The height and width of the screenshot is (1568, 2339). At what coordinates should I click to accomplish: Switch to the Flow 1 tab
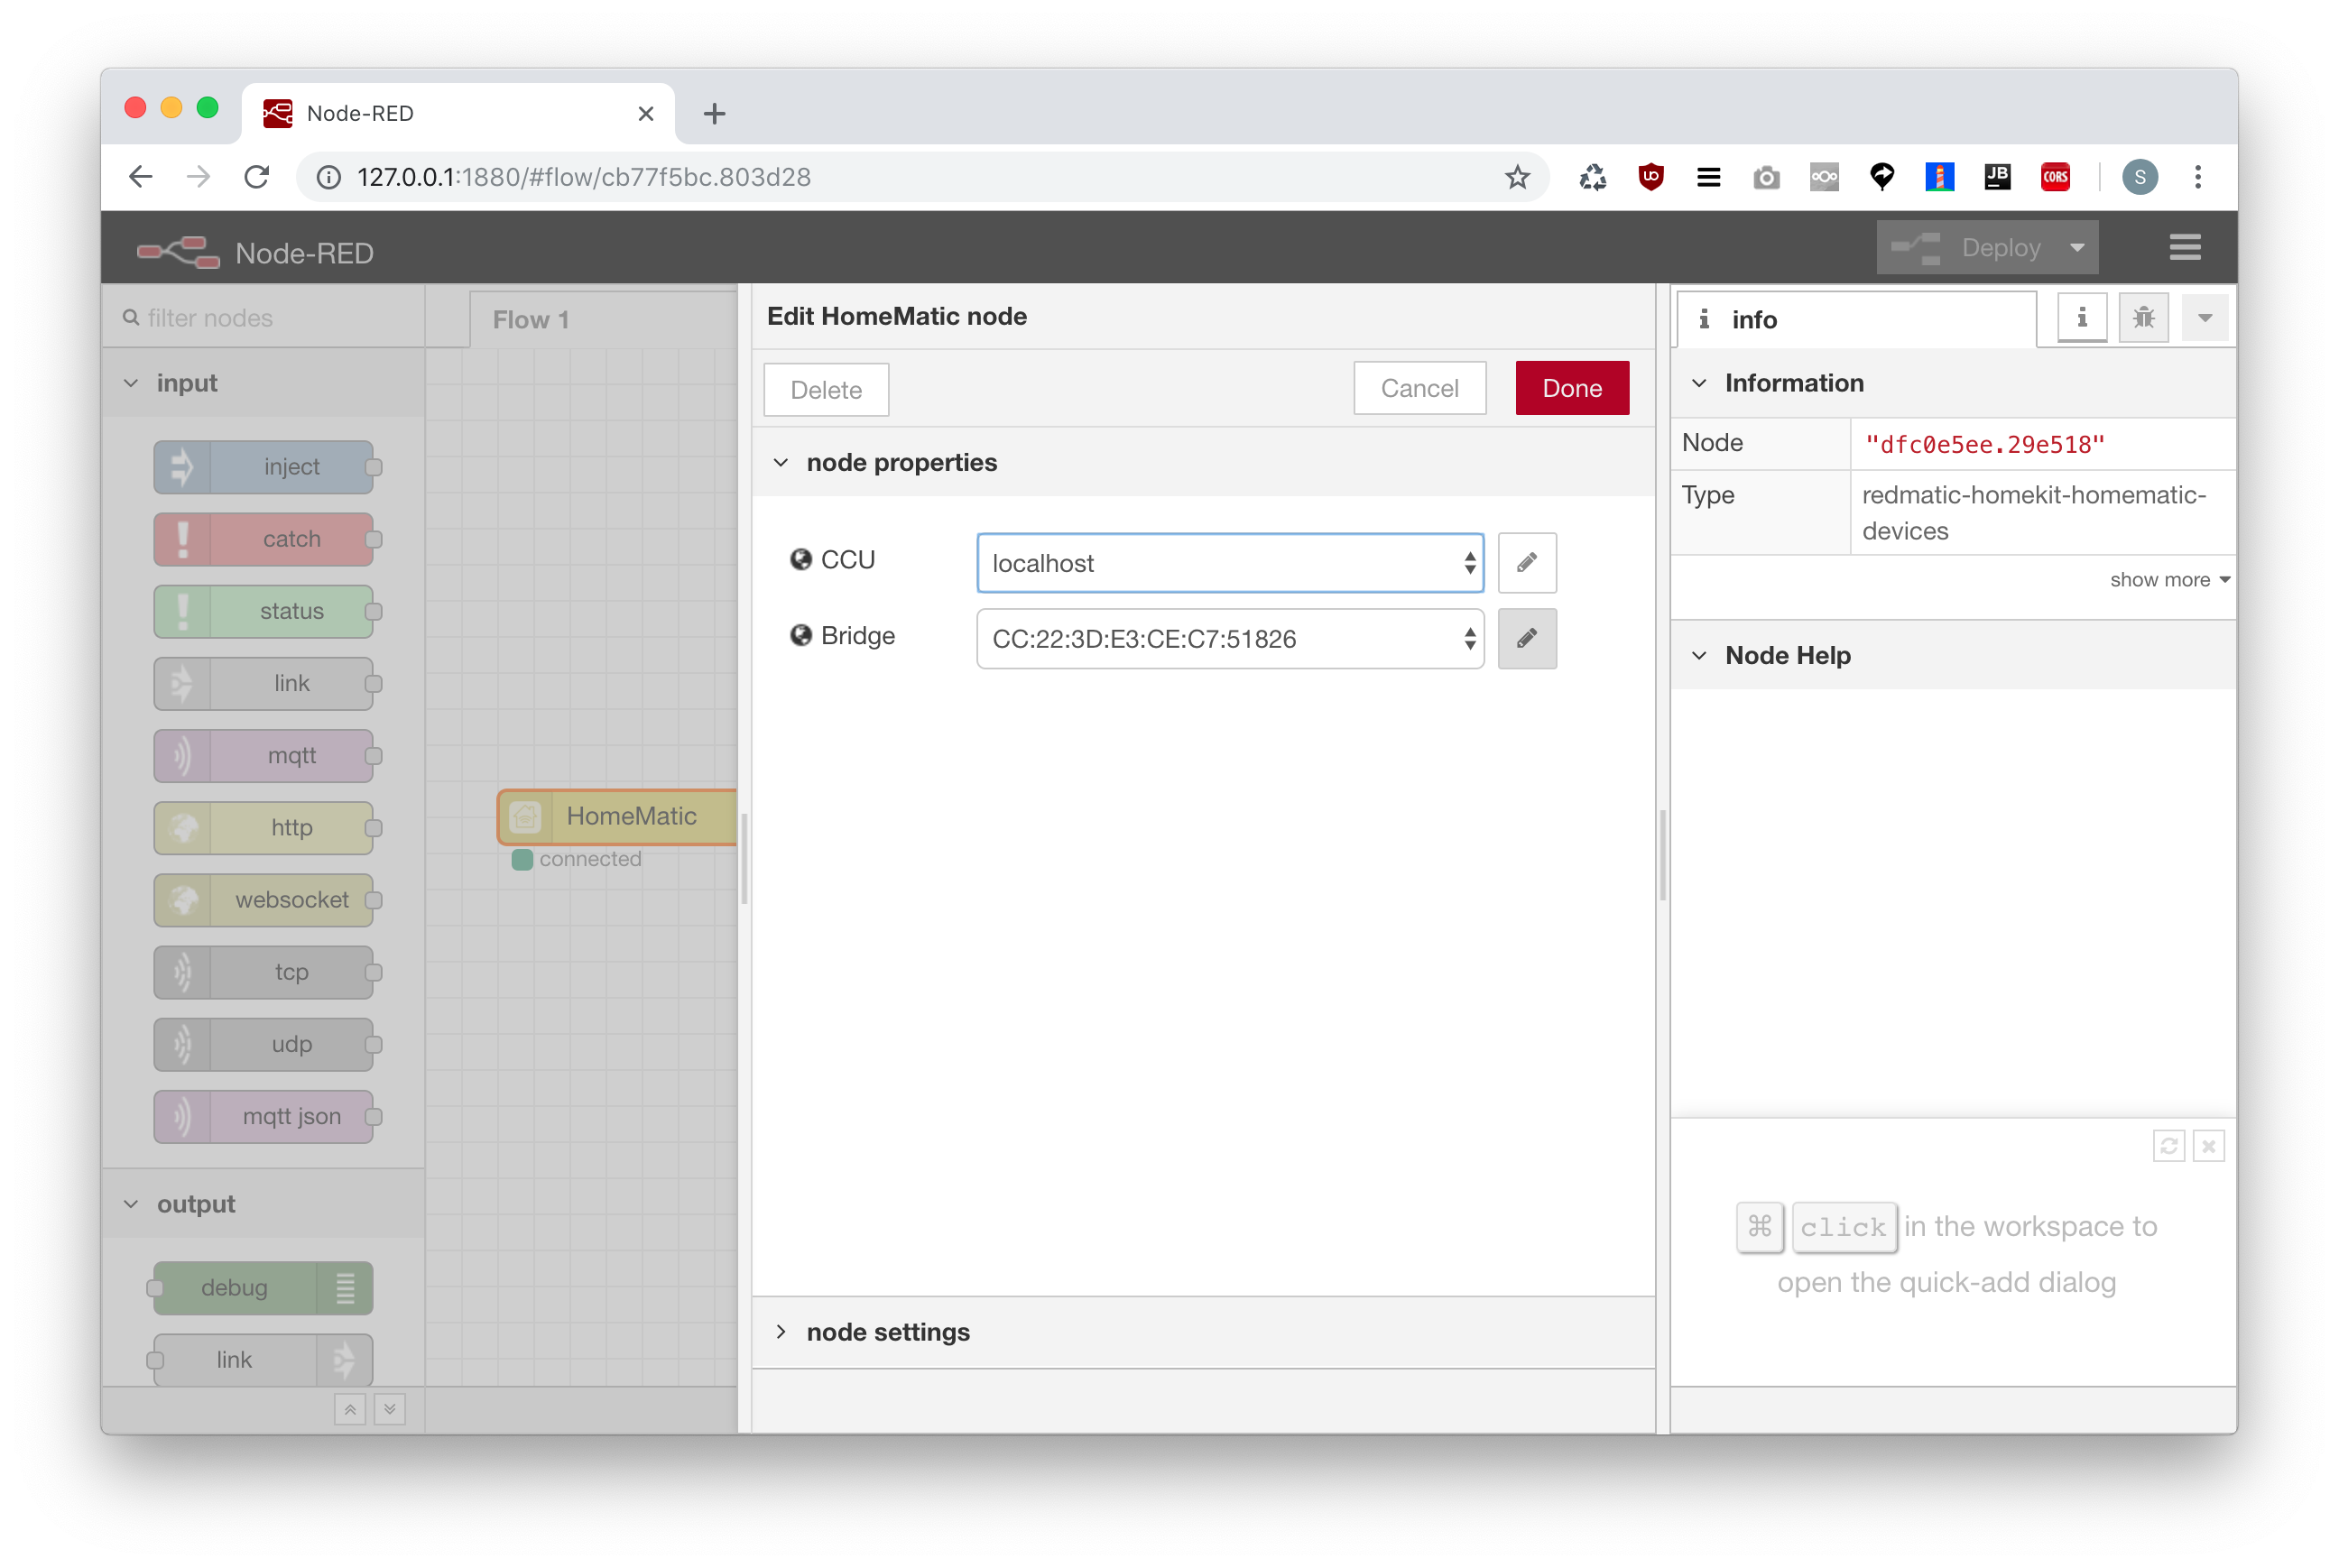pyautogui.click(x=531, y=320)
